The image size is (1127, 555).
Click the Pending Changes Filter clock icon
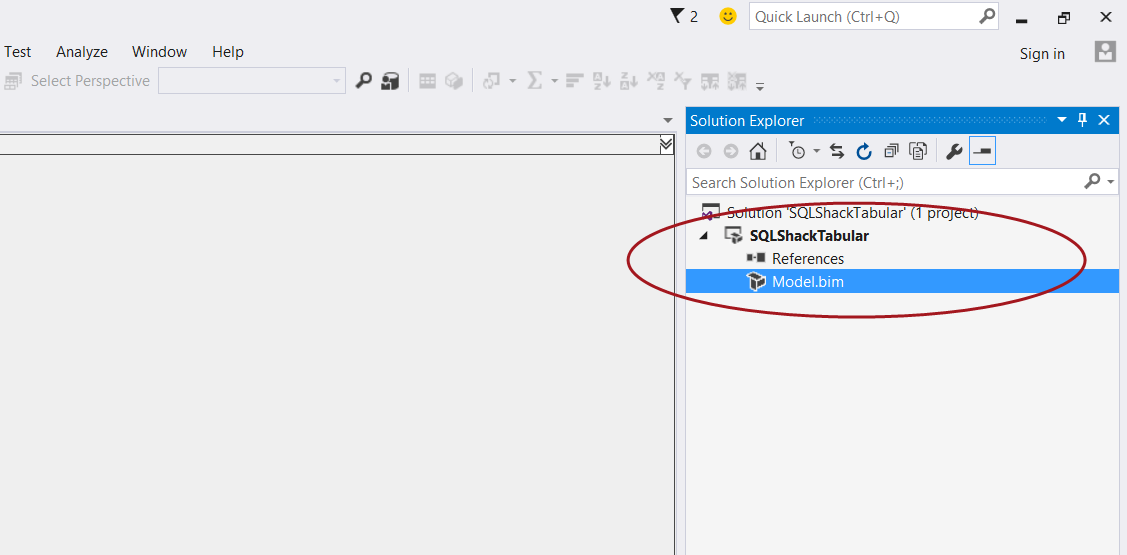coord(797,151)
